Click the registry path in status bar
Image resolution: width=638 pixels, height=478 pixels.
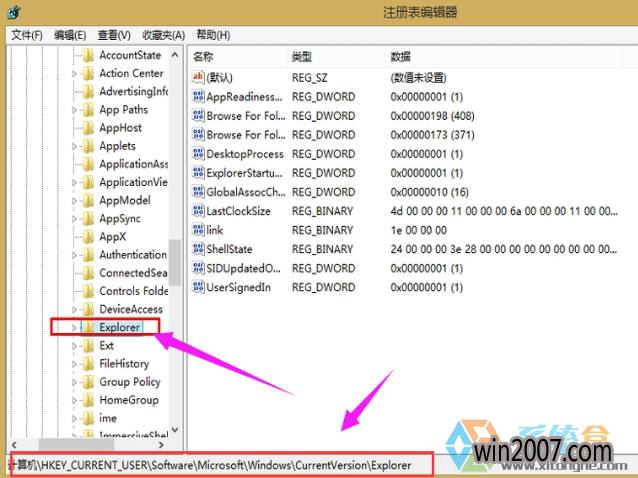point(210,465)
